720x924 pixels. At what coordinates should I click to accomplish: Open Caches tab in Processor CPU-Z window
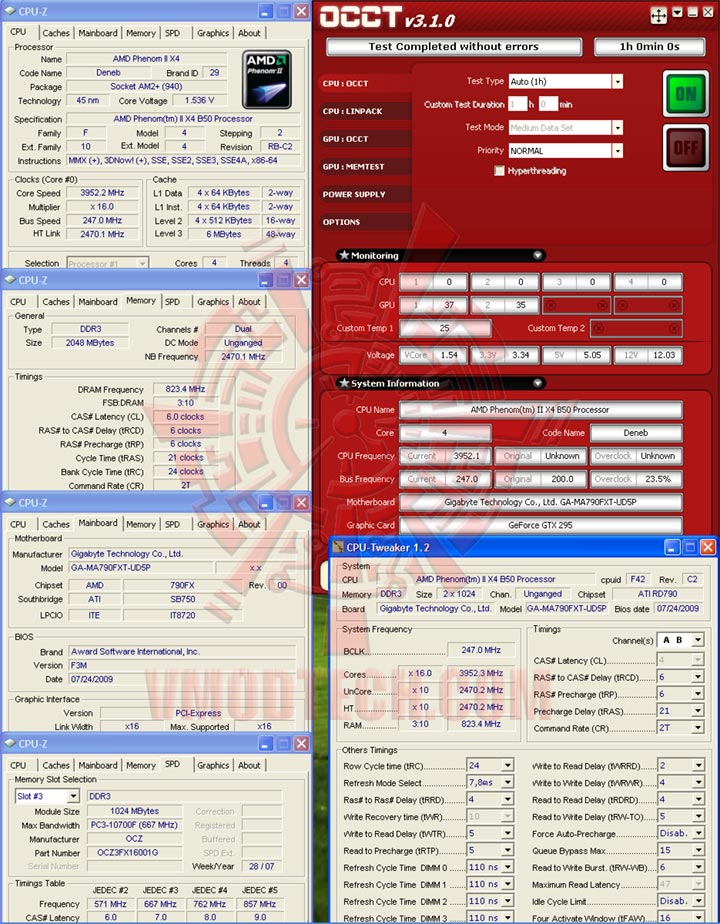coord(56,33)
